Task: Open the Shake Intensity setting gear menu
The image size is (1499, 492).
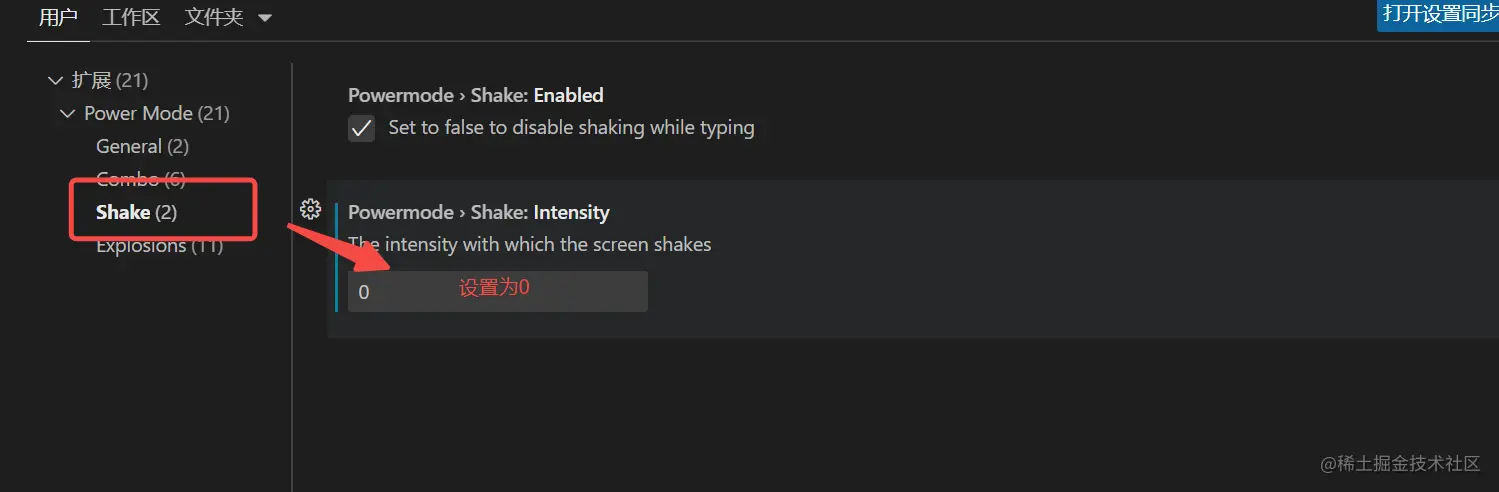Action: coord(310,209)
